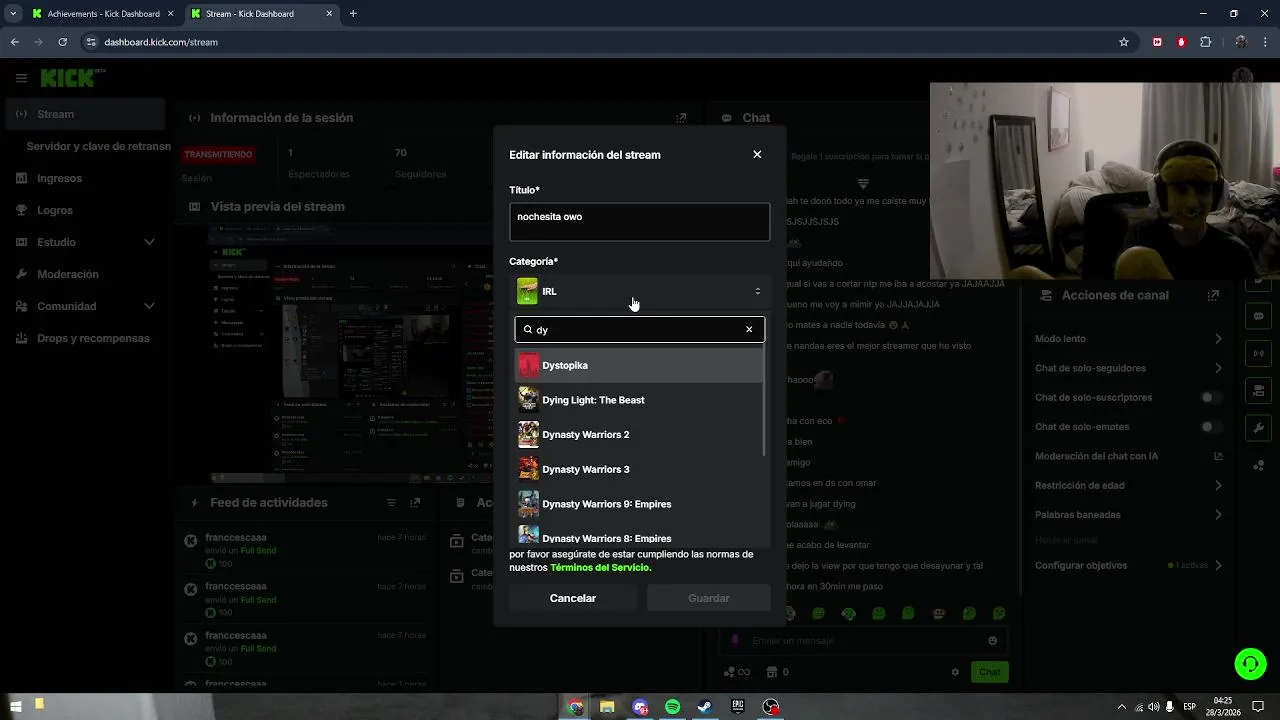The width and height of the screenshot is (1280, 720).
Task: Select Dynasty Warriors 3 category
Action: pyautogui.click(x=639, y=469)
